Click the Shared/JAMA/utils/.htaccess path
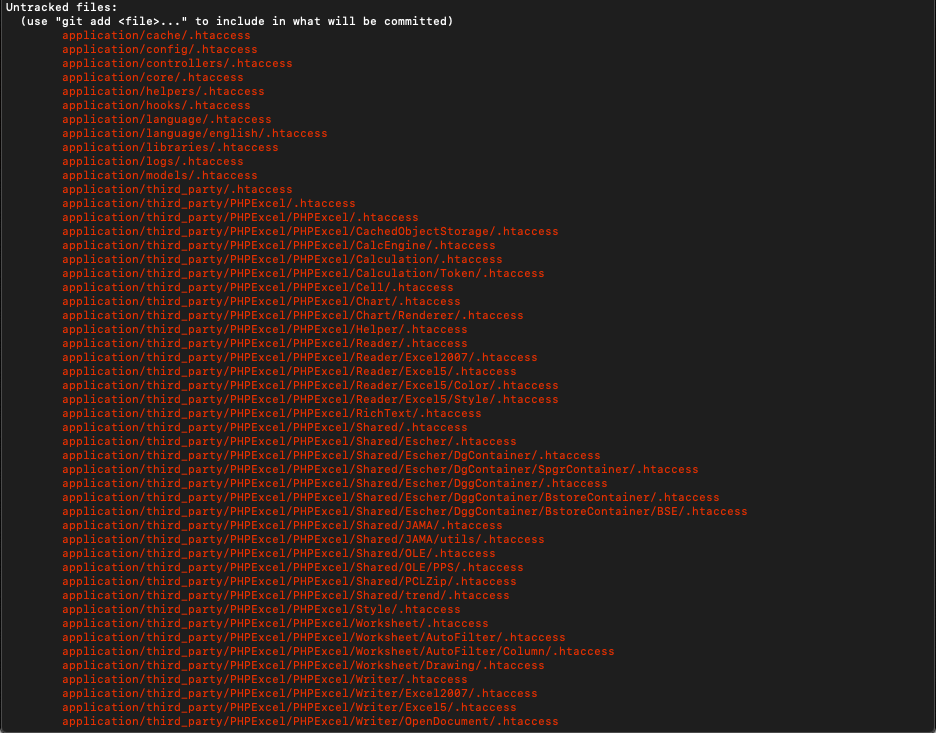Viewport: 936px width, 733px height. [303, 539]
